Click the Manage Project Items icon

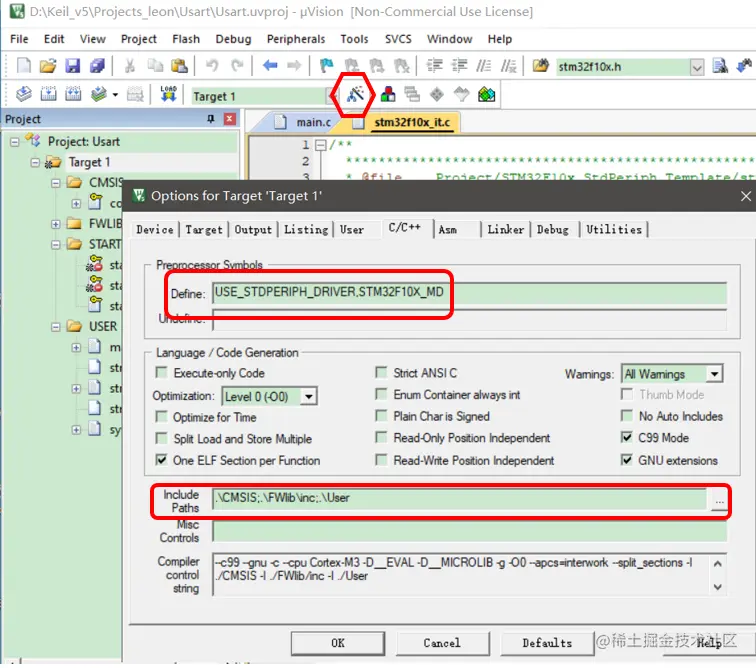click(x=388, y=94)
